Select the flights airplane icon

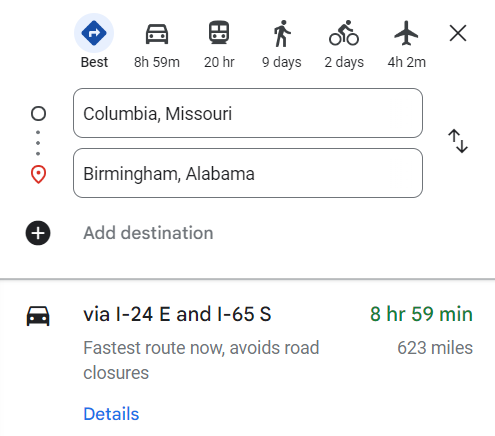(406, 33)
